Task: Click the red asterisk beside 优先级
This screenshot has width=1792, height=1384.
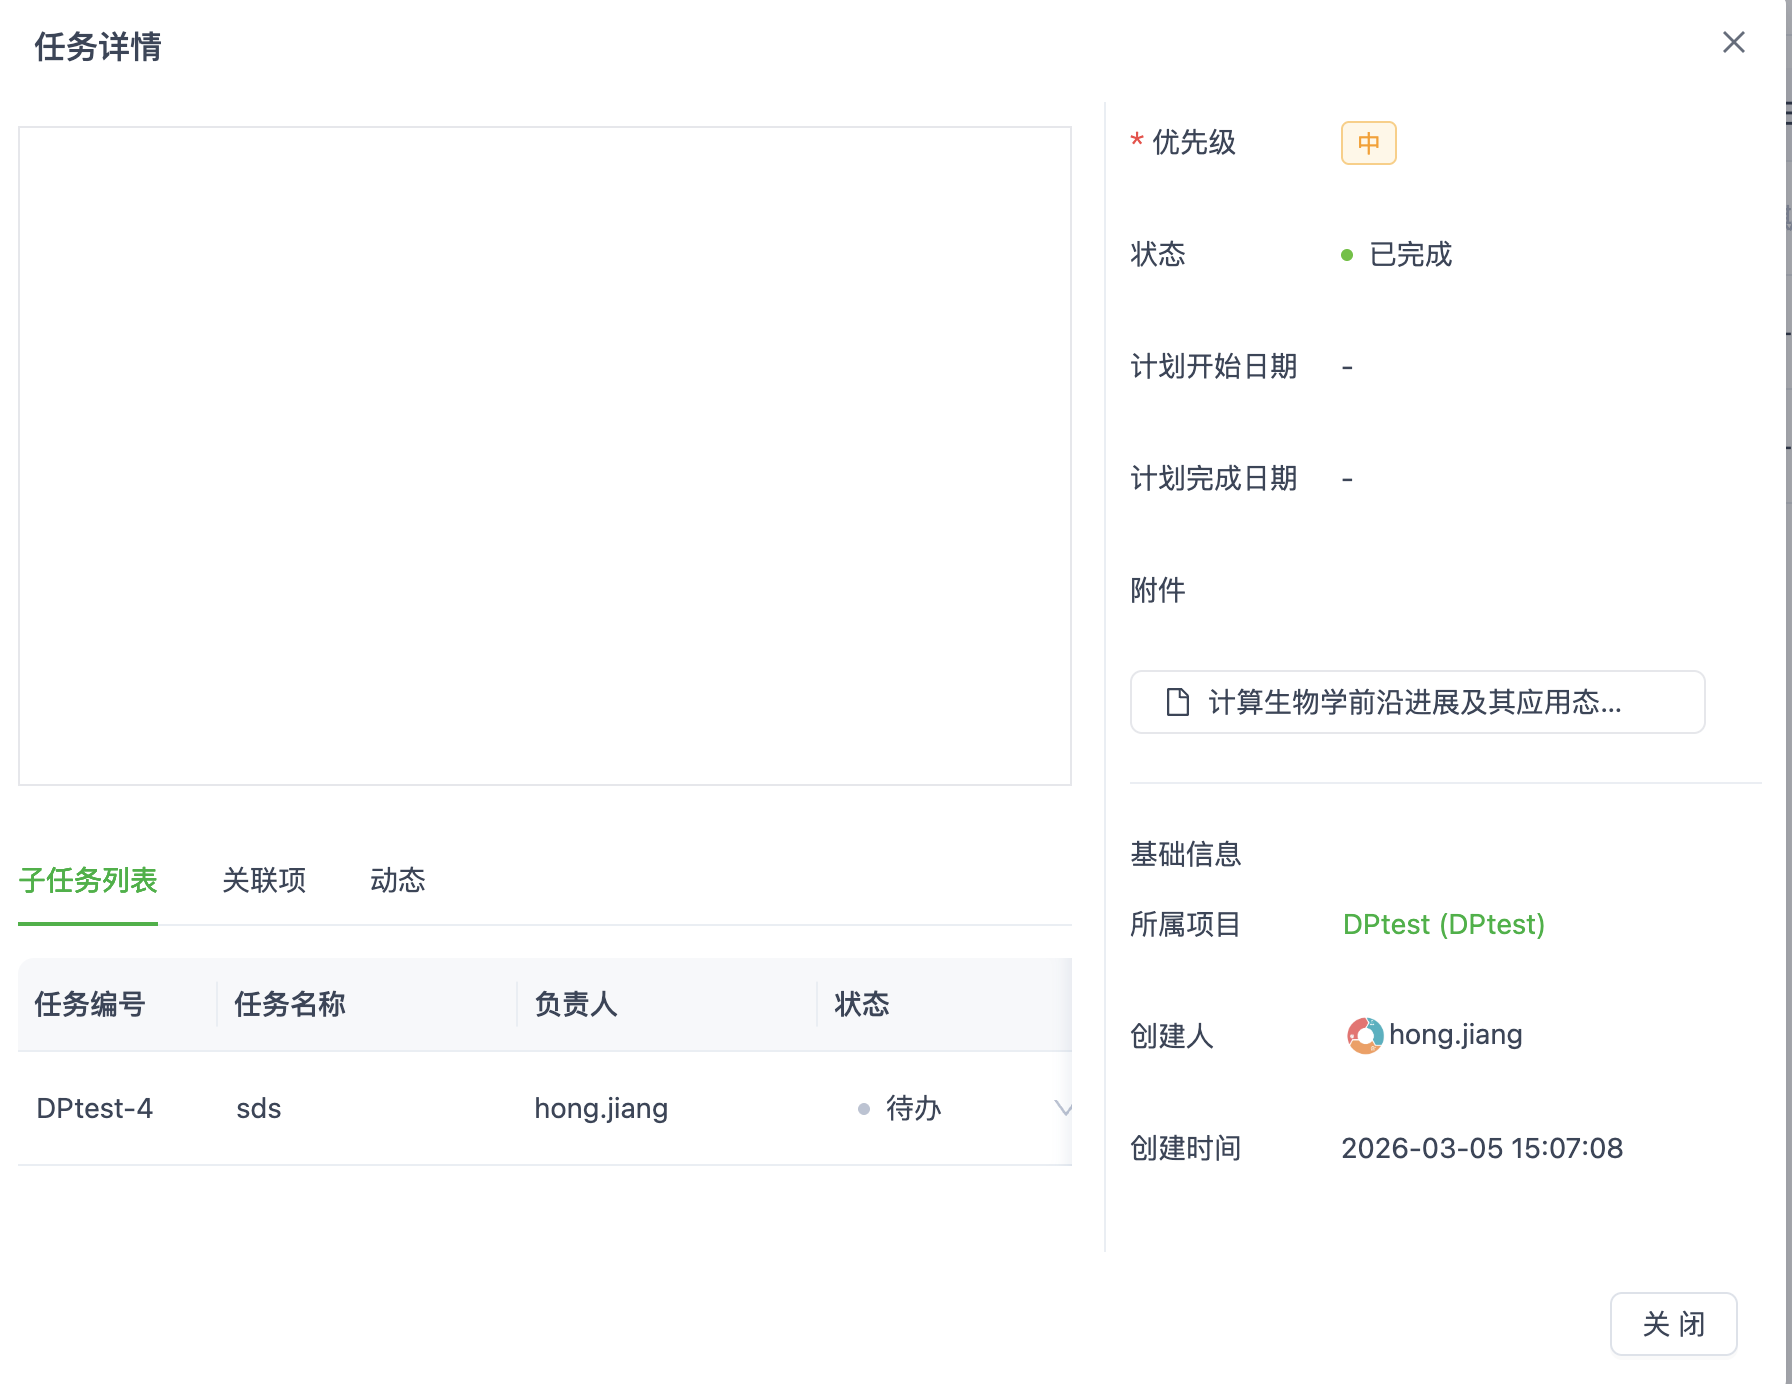Action: [x=1134, y=141]
